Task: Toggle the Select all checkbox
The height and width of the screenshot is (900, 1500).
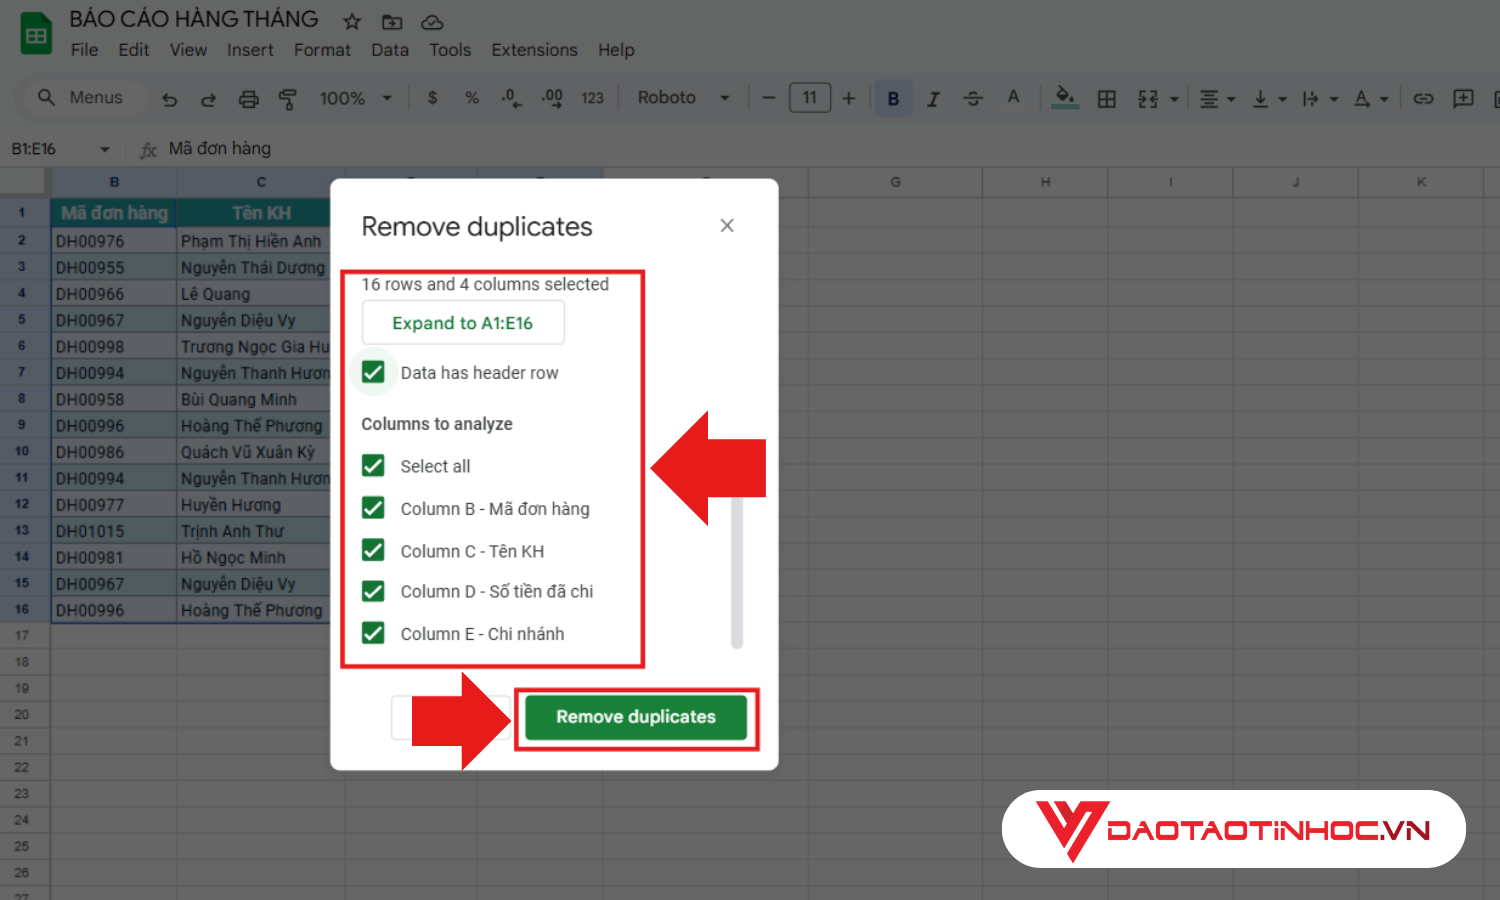Action: [374, 466]
